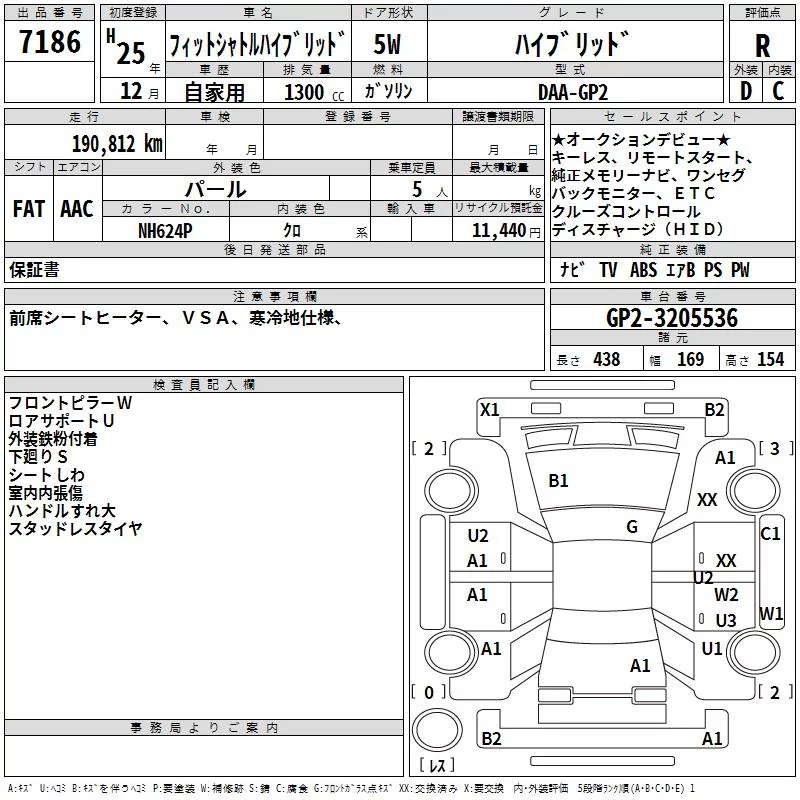Click the W1 mark on right side

(771, 613)
